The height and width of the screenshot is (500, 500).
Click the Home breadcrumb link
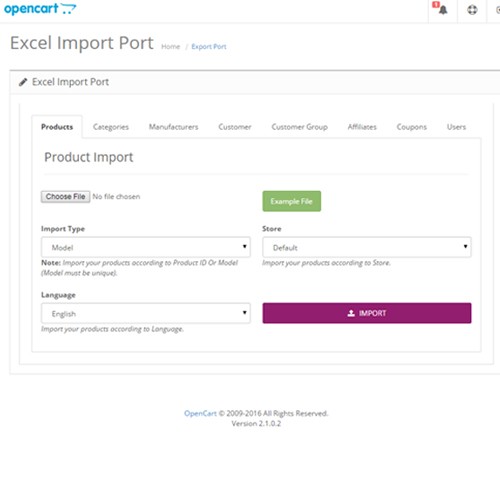(171, 47)
